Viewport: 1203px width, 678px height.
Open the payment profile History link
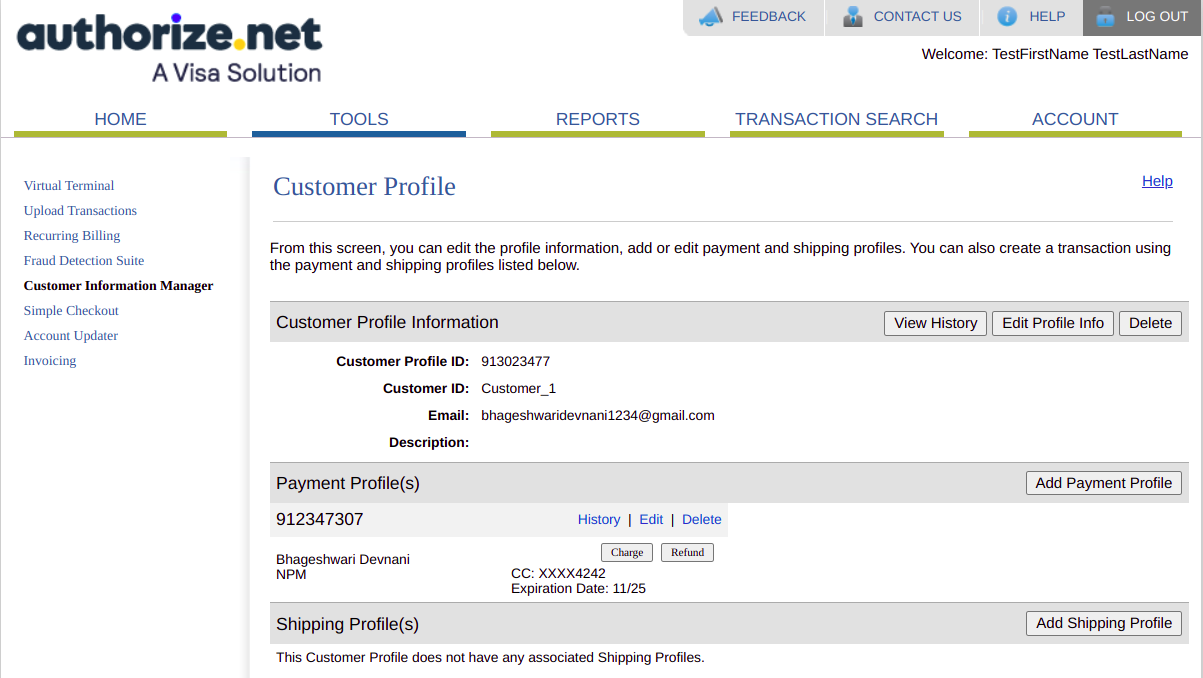599,520
